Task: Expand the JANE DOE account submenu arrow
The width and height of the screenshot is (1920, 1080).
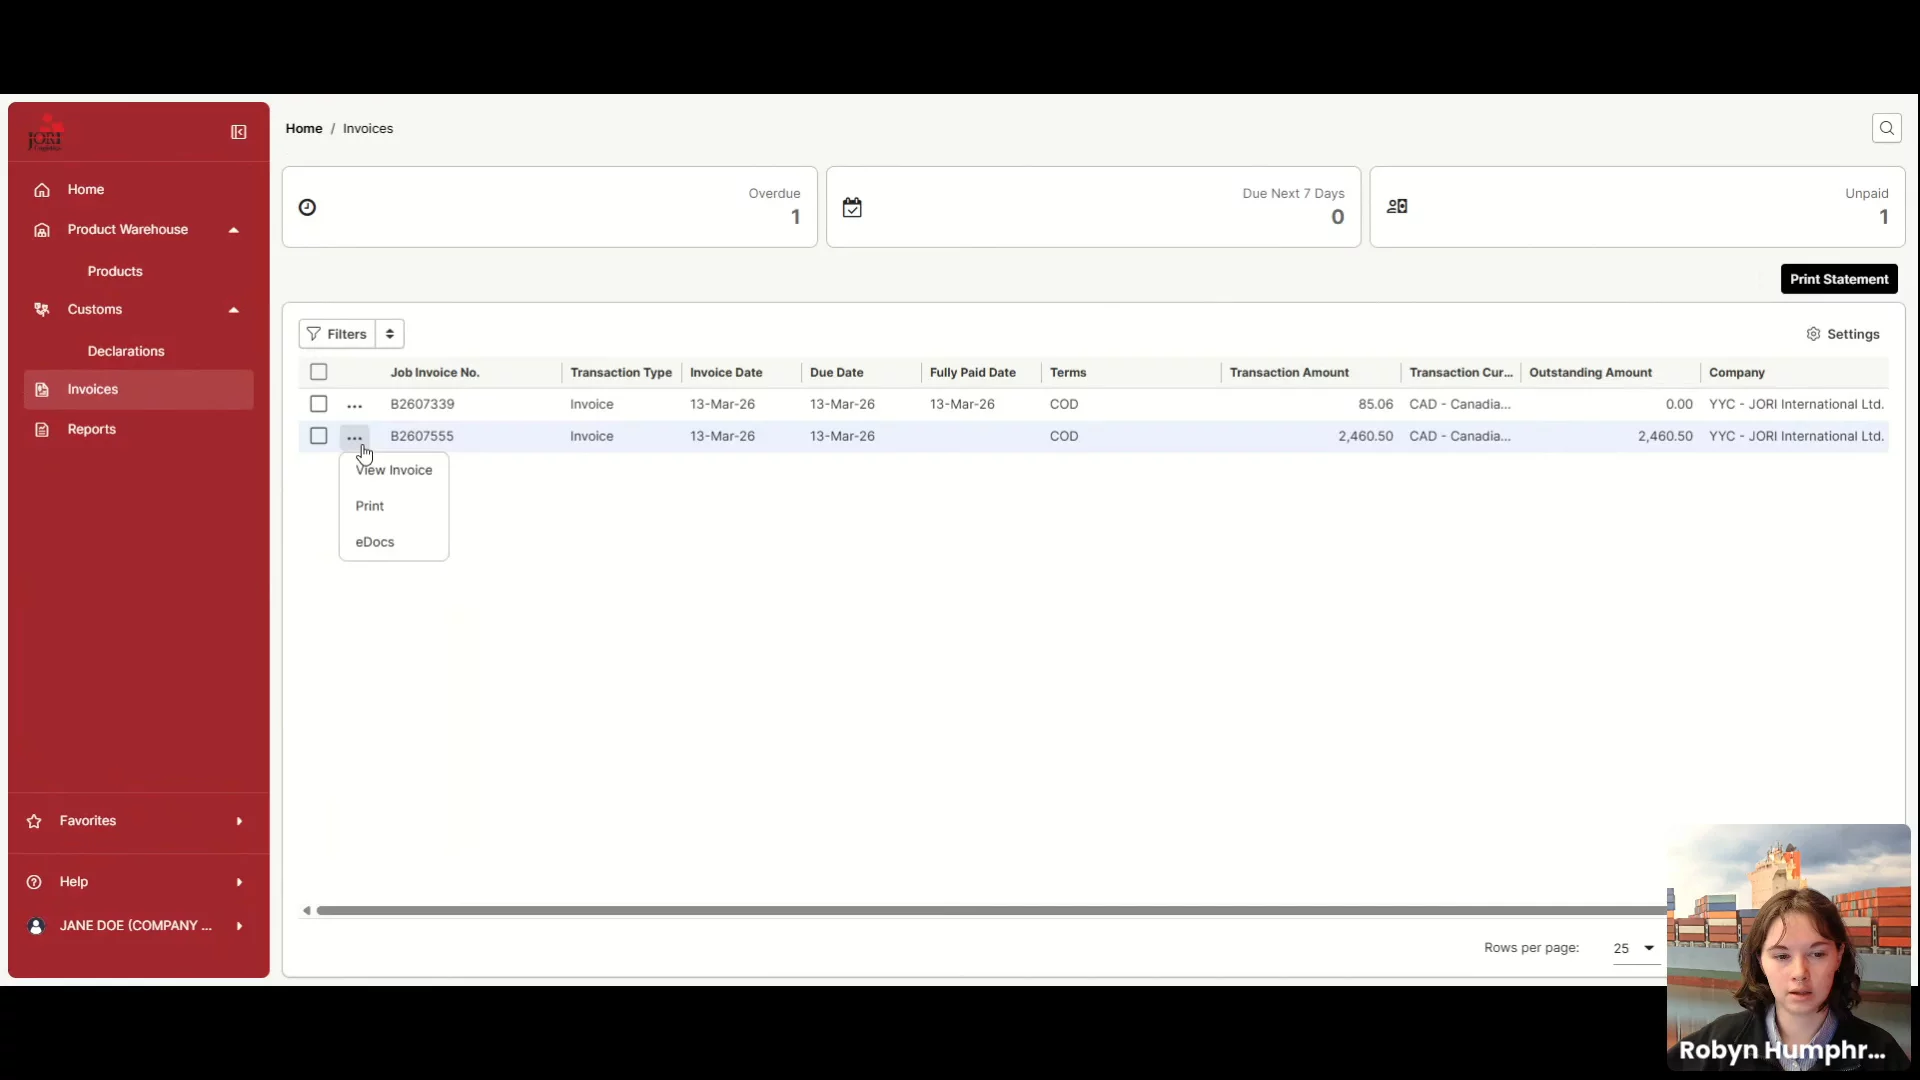Action: pos(239,926)
